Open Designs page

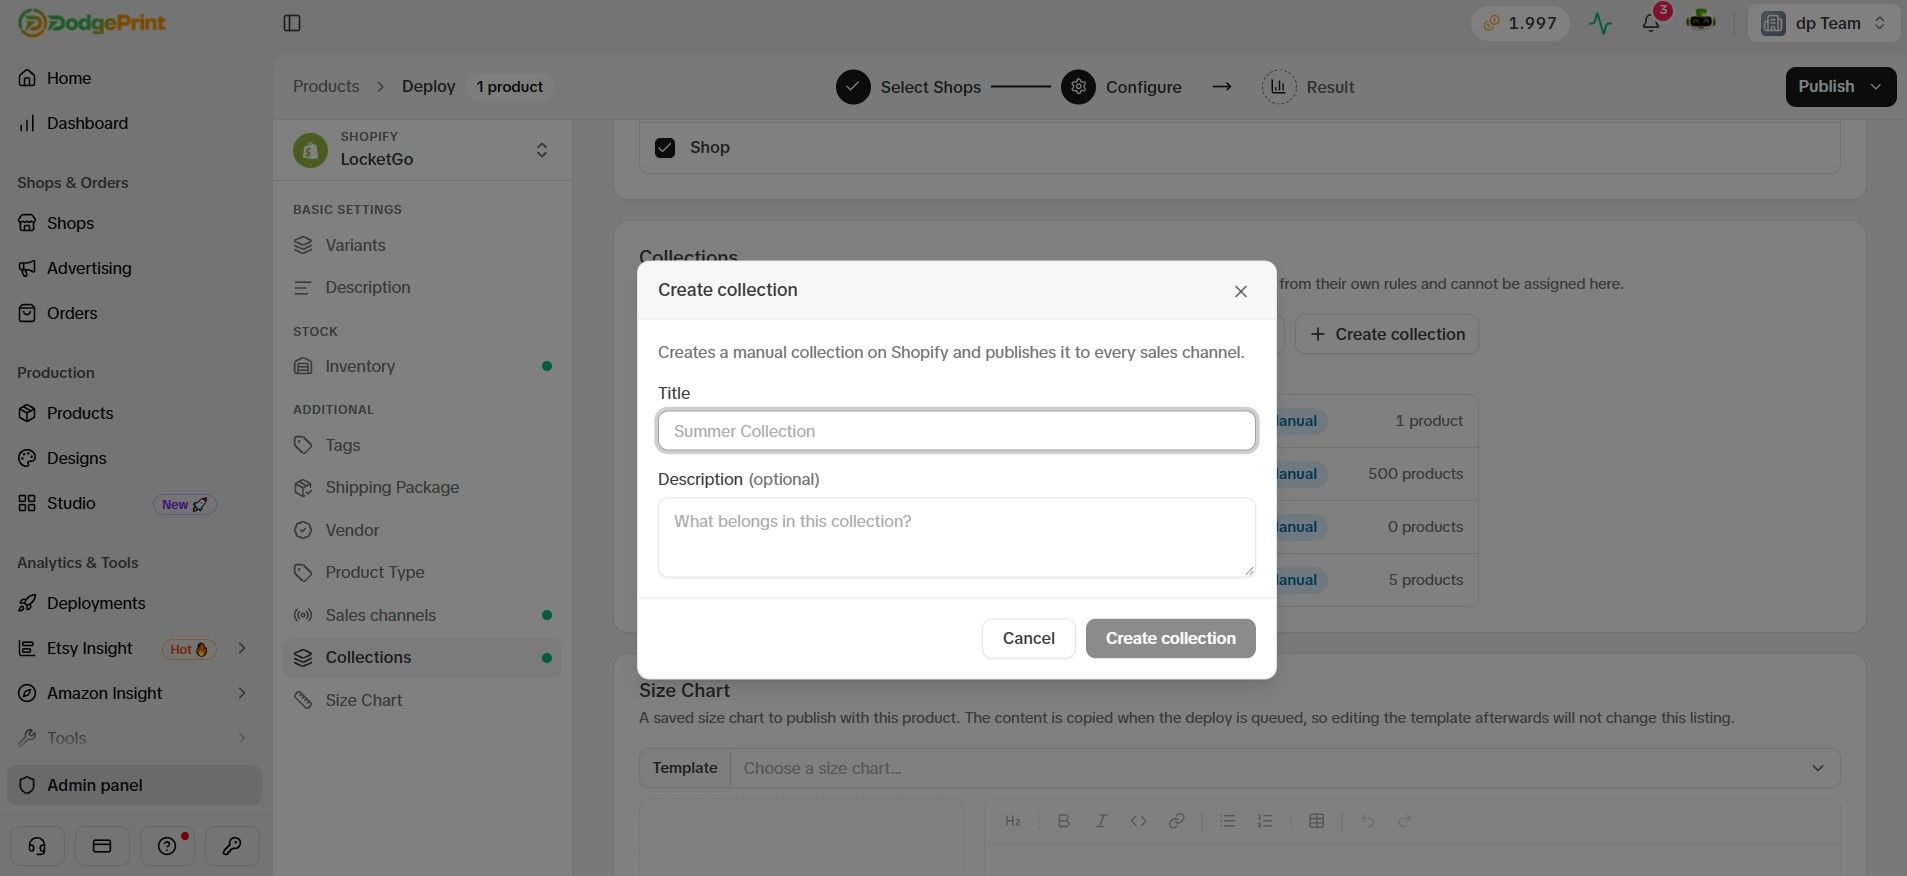76,458
